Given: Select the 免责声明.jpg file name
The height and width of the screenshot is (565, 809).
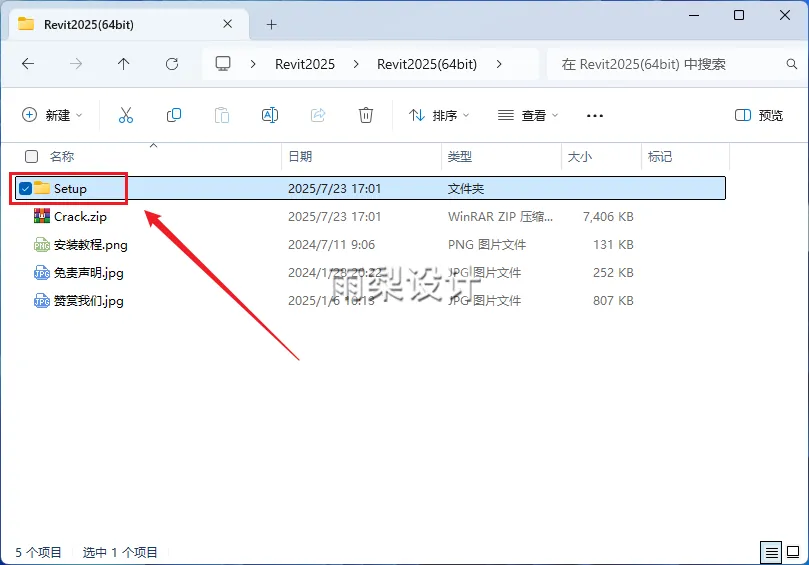Looking at the screenshot, I should click(x=89, y=272).
